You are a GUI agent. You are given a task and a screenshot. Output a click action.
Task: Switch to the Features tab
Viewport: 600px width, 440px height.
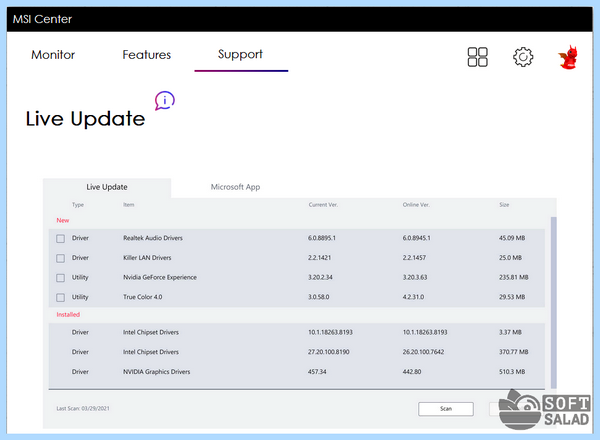pyautogui.click(x=147, y=55)
